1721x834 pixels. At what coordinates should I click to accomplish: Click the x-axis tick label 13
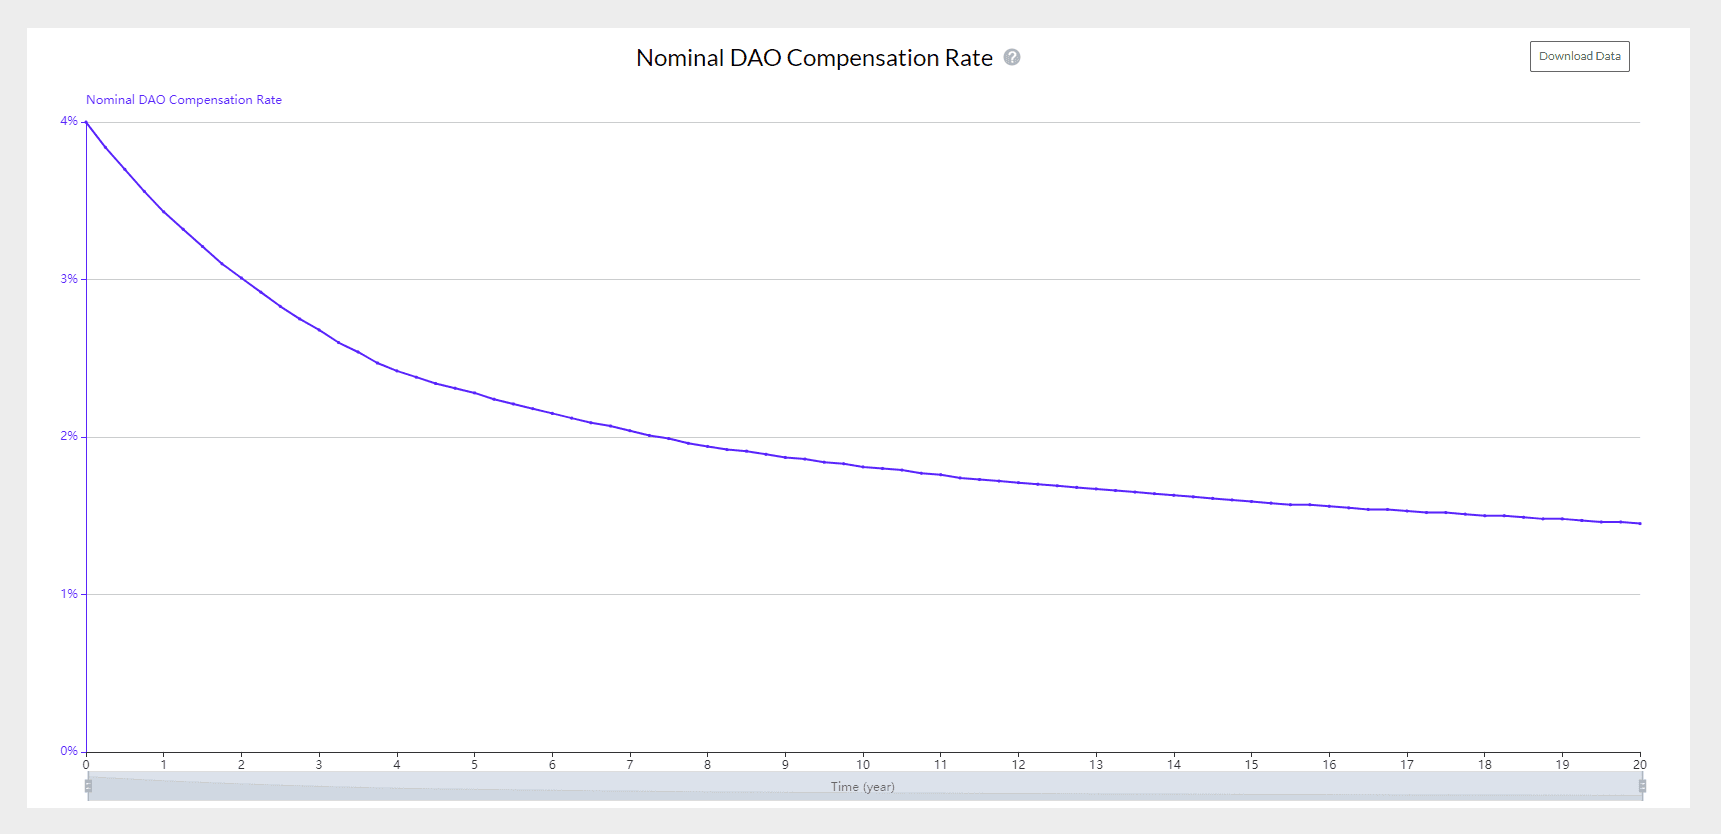(x=1096, y=765)
